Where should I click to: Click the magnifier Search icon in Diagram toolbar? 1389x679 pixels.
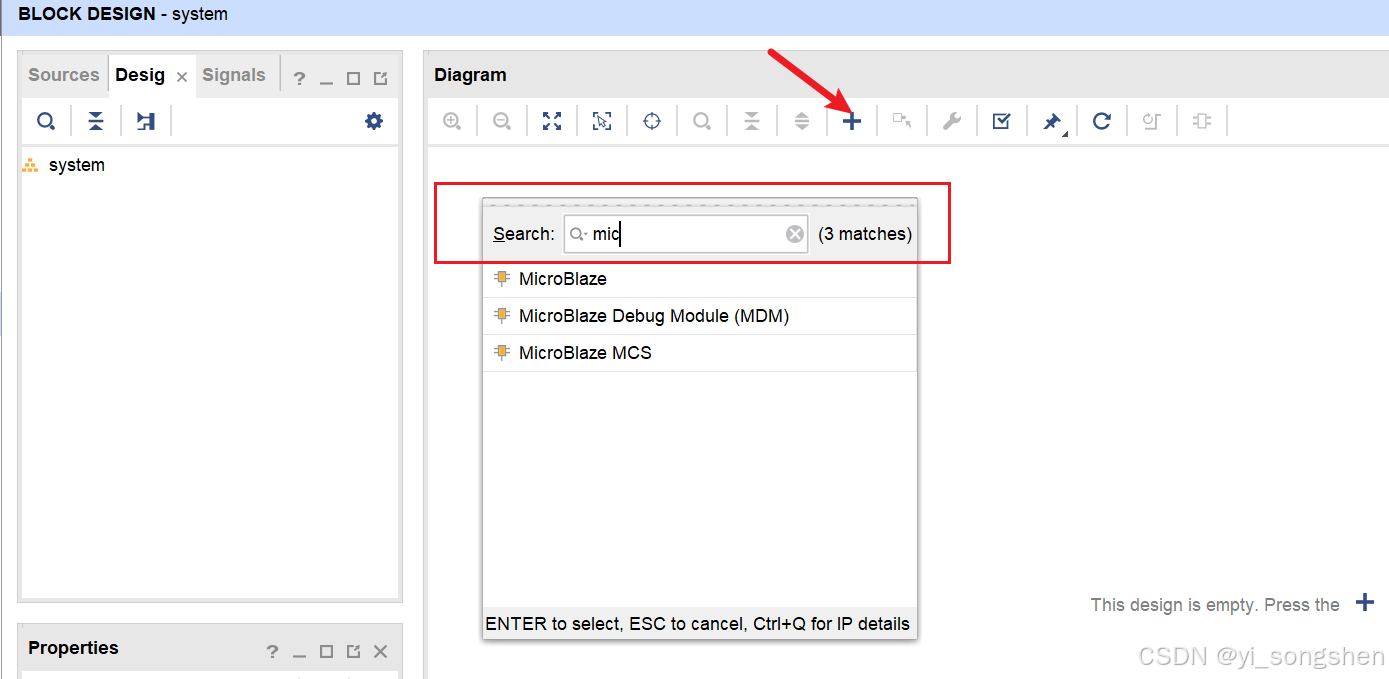702,121
